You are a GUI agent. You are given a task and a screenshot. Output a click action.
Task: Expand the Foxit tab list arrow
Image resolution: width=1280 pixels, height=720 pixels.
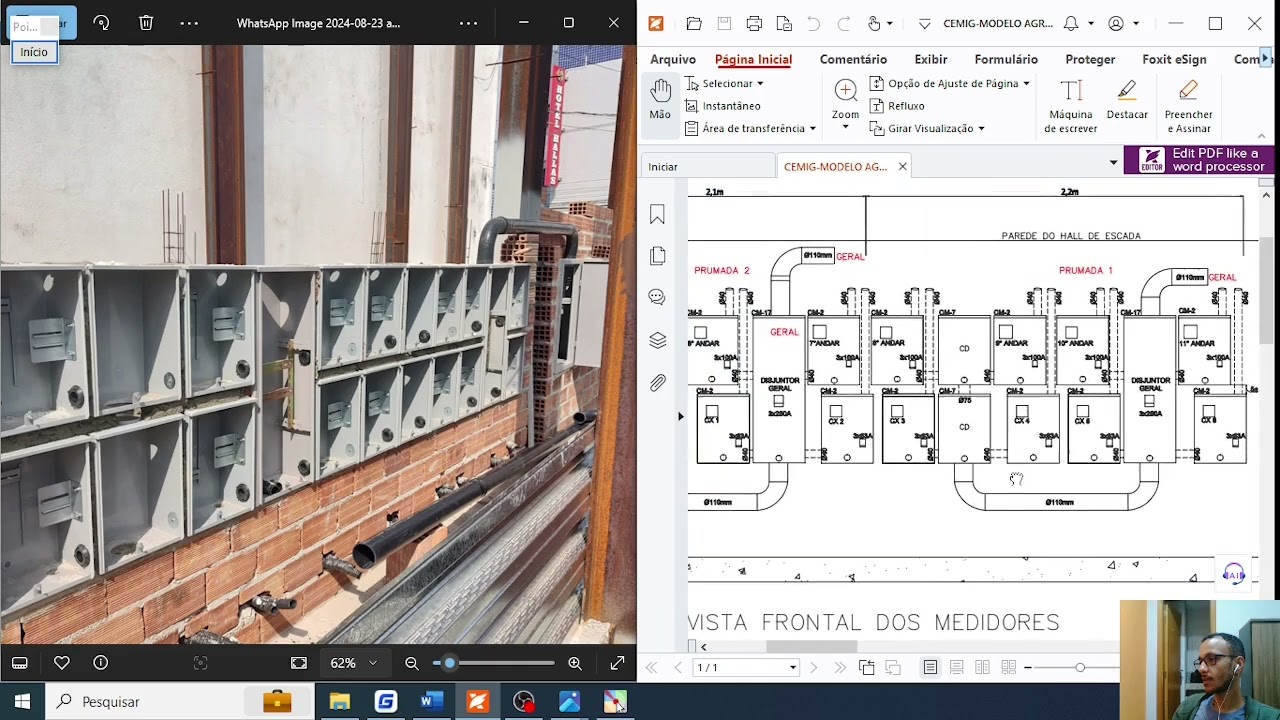pyautogui.click(x=1113, y=162)
